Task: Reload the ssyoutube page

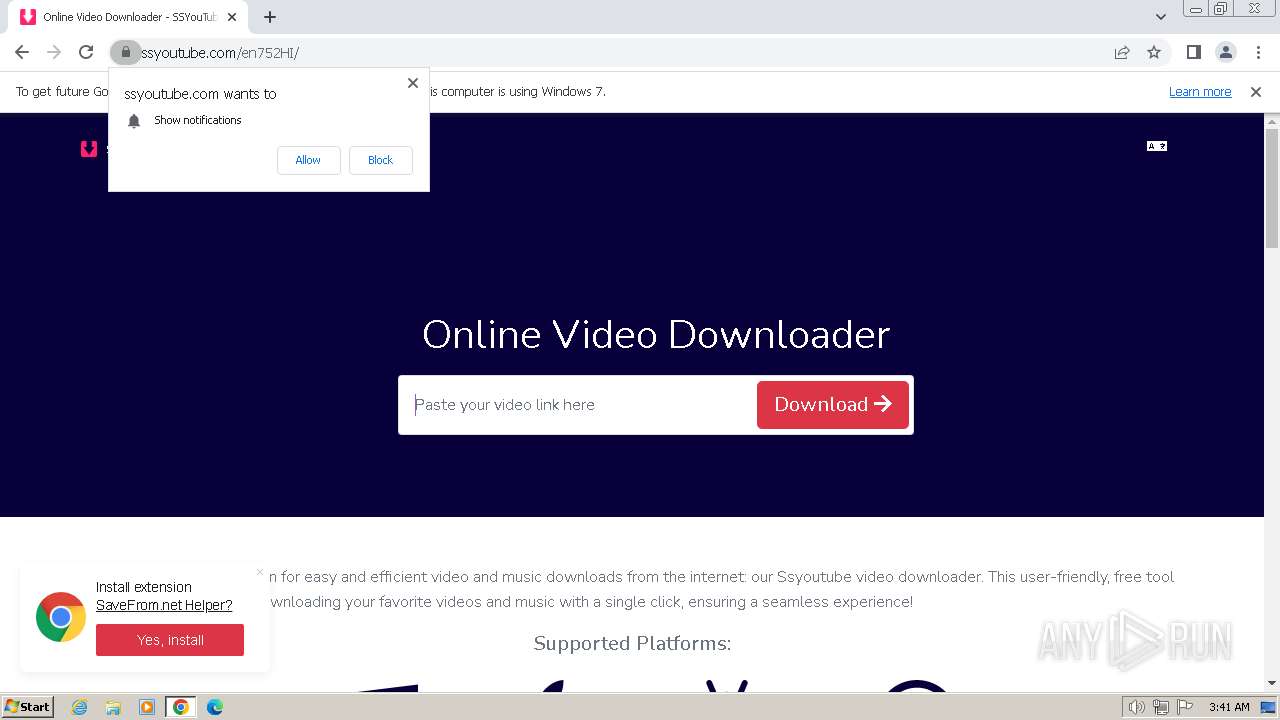Action: (86, 52)
